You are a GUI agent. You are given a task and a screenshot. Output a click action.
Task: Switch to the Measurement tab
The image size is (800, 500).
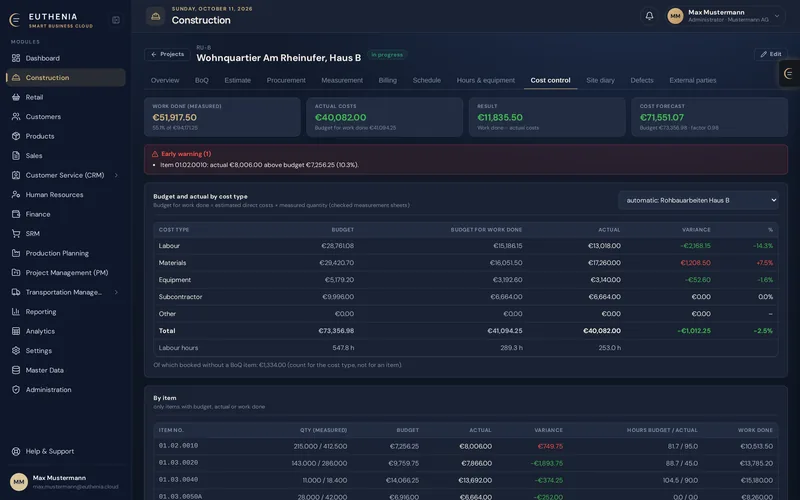click(342, 80)
